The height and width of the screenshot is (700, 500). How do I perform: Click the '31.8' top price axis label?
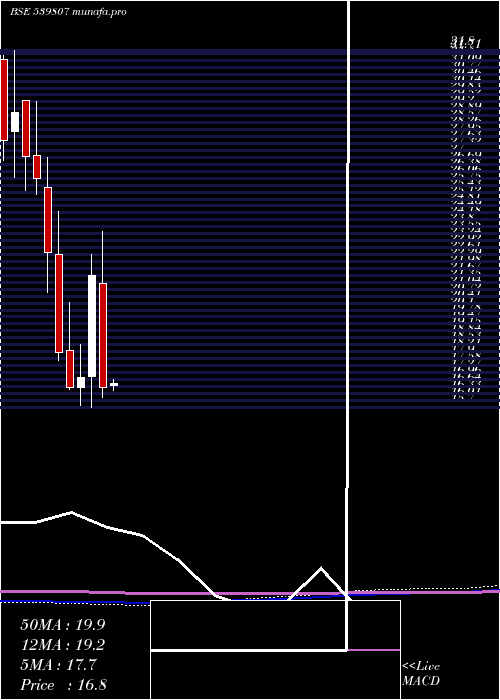tap(462, 42)
